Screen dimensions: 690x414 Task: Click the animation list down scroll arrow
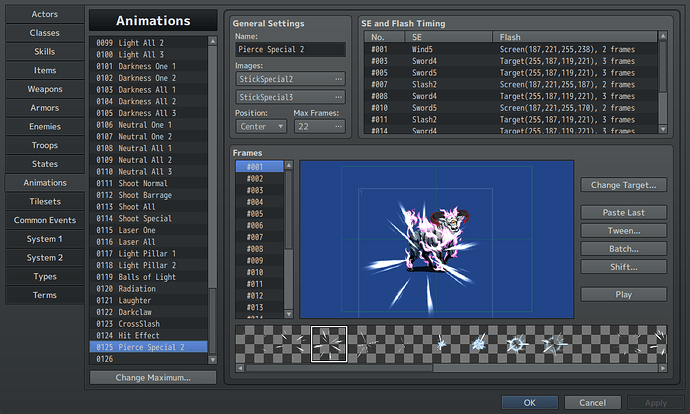click(x=213, y=359)
